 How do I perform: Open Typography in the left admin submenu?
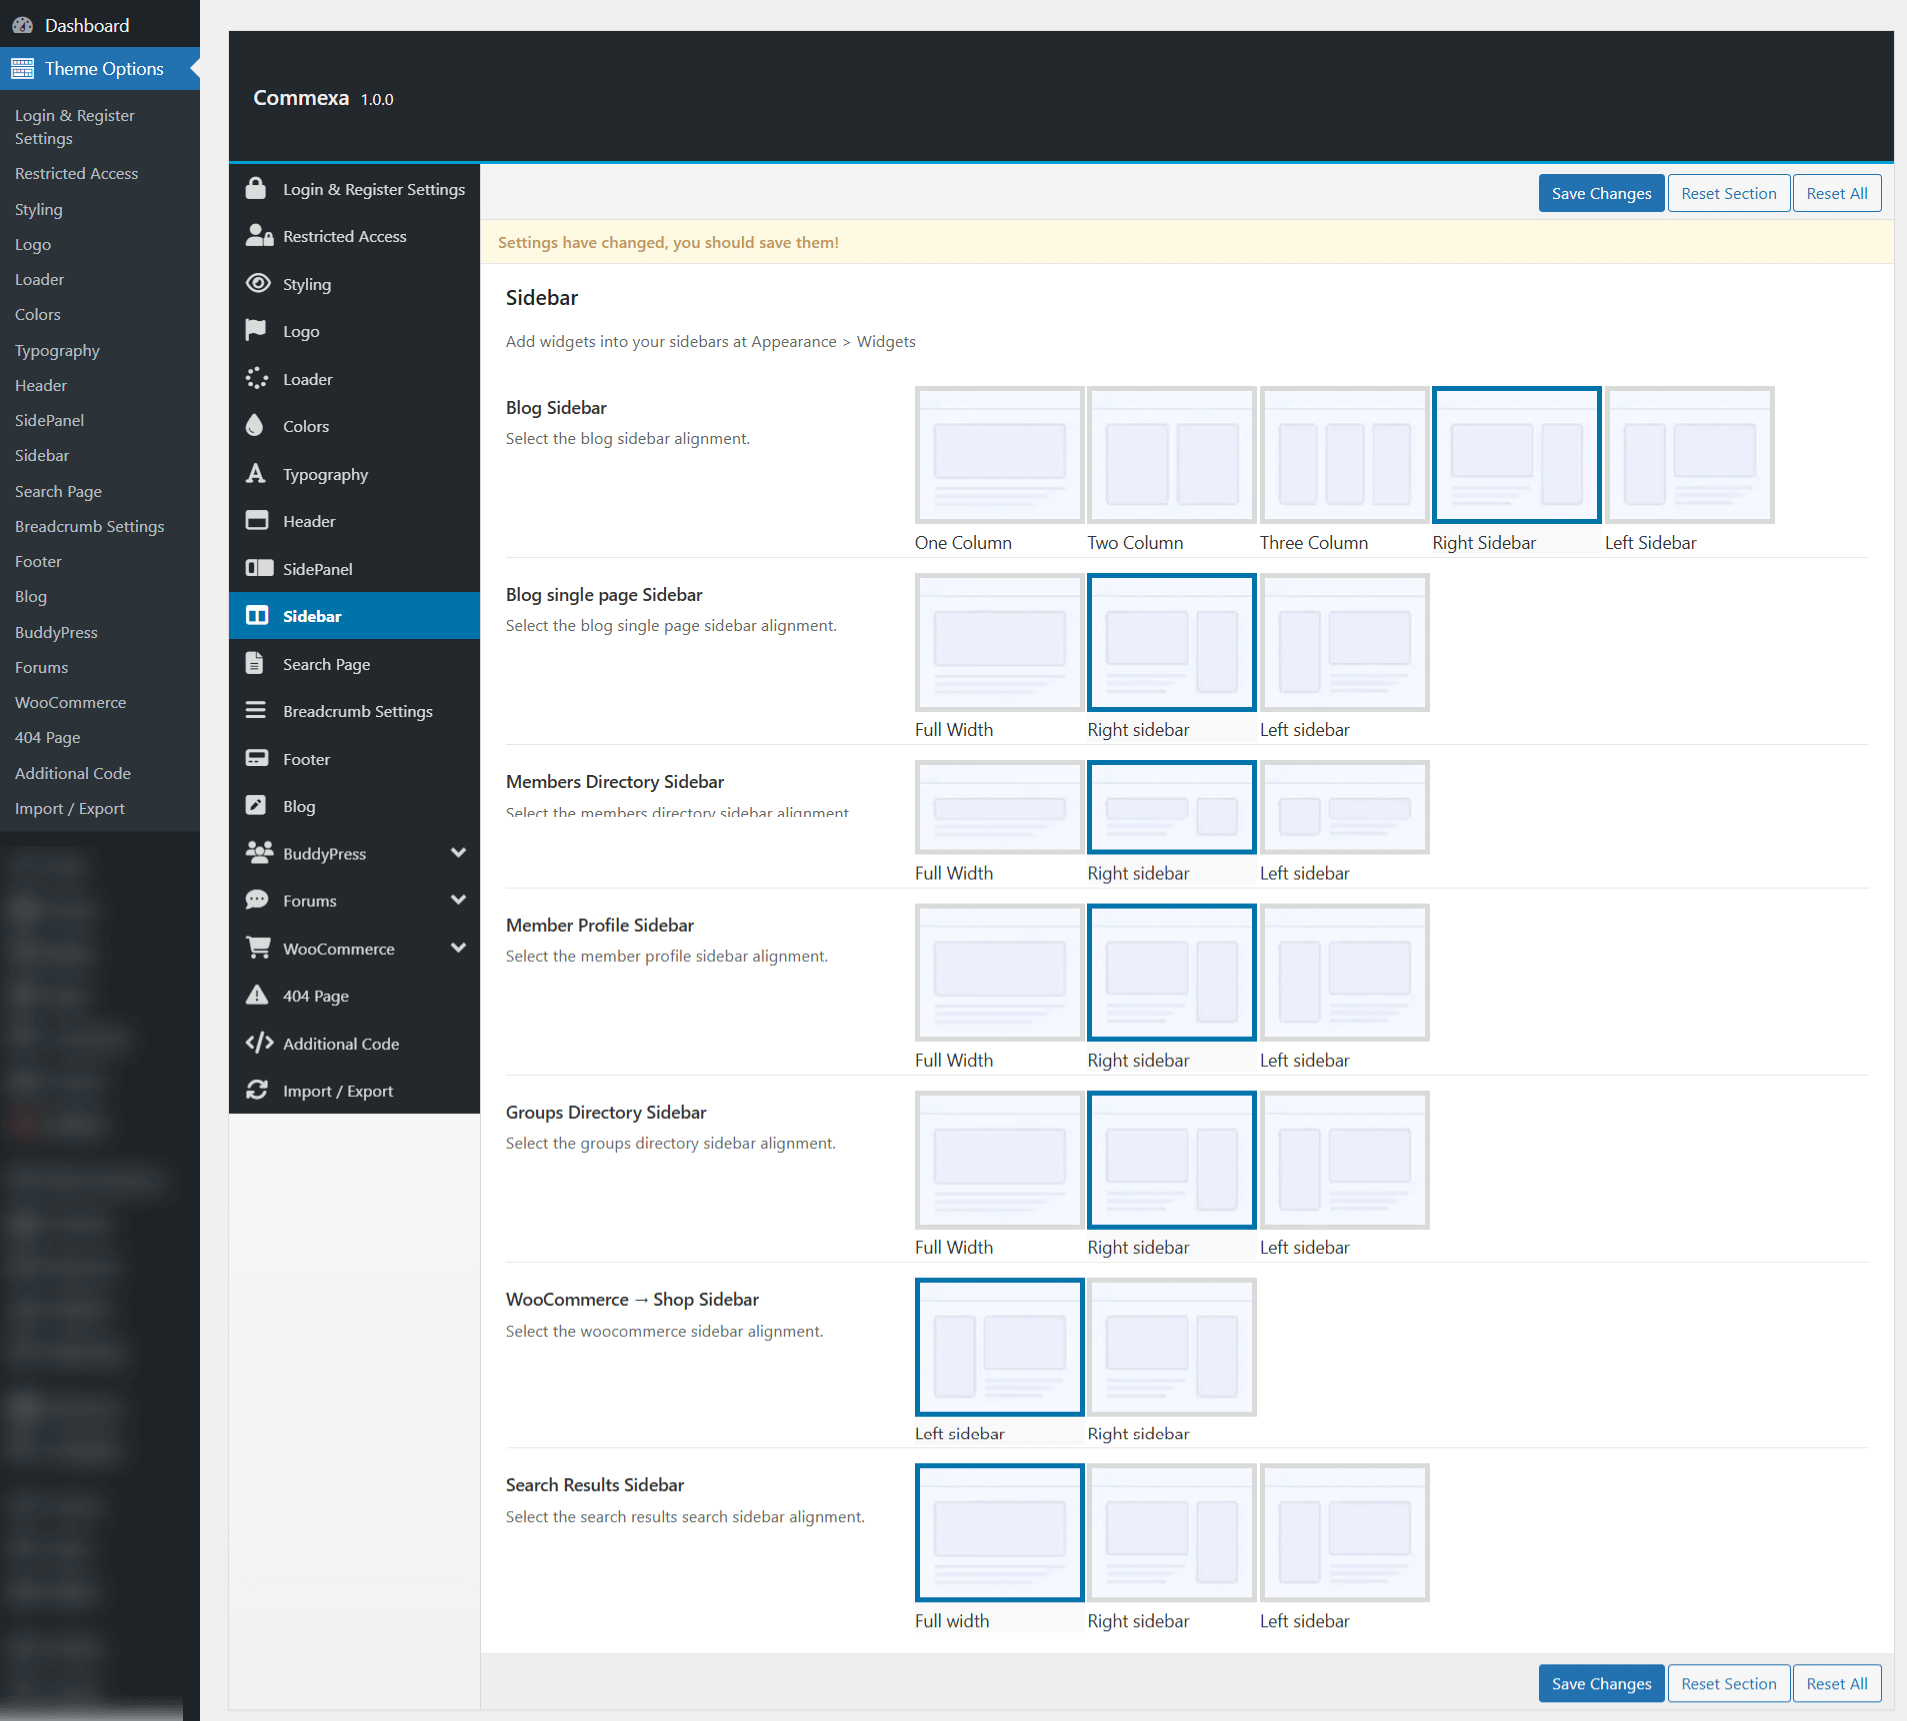click(57, 351)
